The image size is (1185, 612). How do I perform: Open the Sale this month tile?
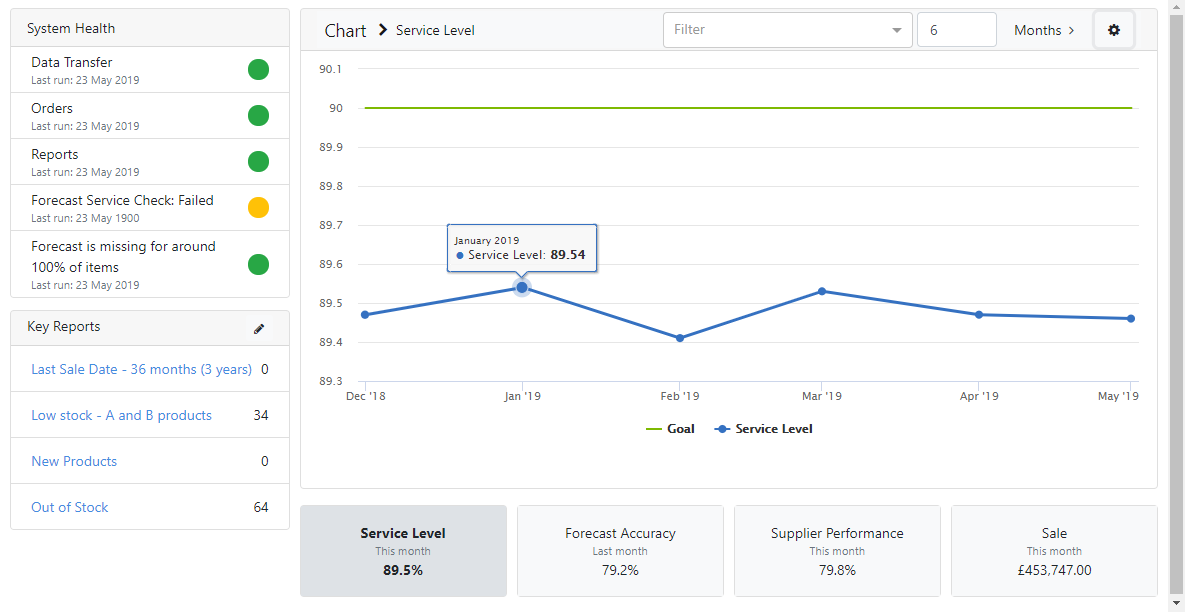pos(1054,551)
